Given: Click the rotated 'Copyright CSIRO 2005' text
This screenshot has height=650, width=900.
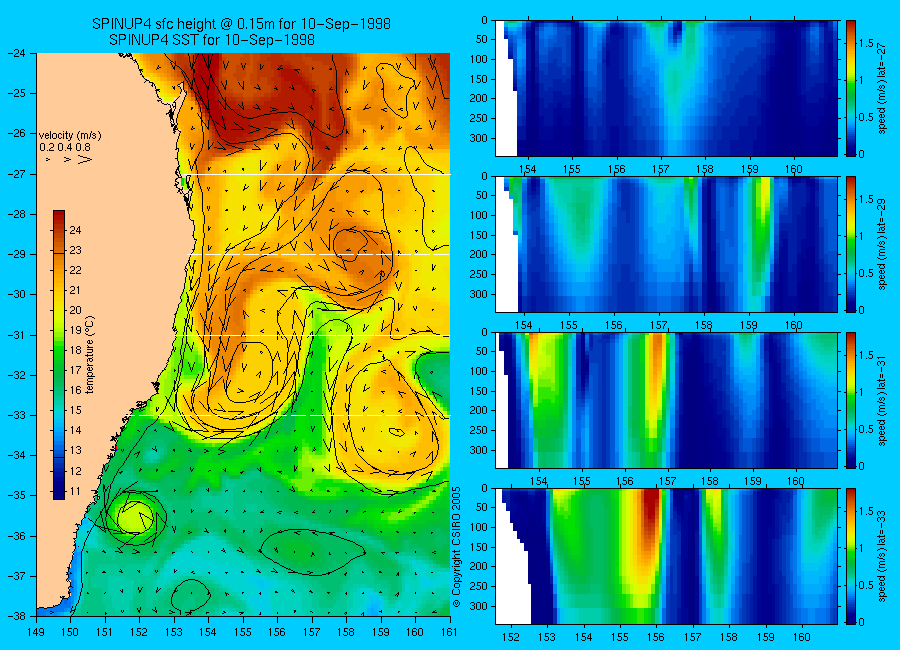Looking at the screenshot, I should point(457,547).
